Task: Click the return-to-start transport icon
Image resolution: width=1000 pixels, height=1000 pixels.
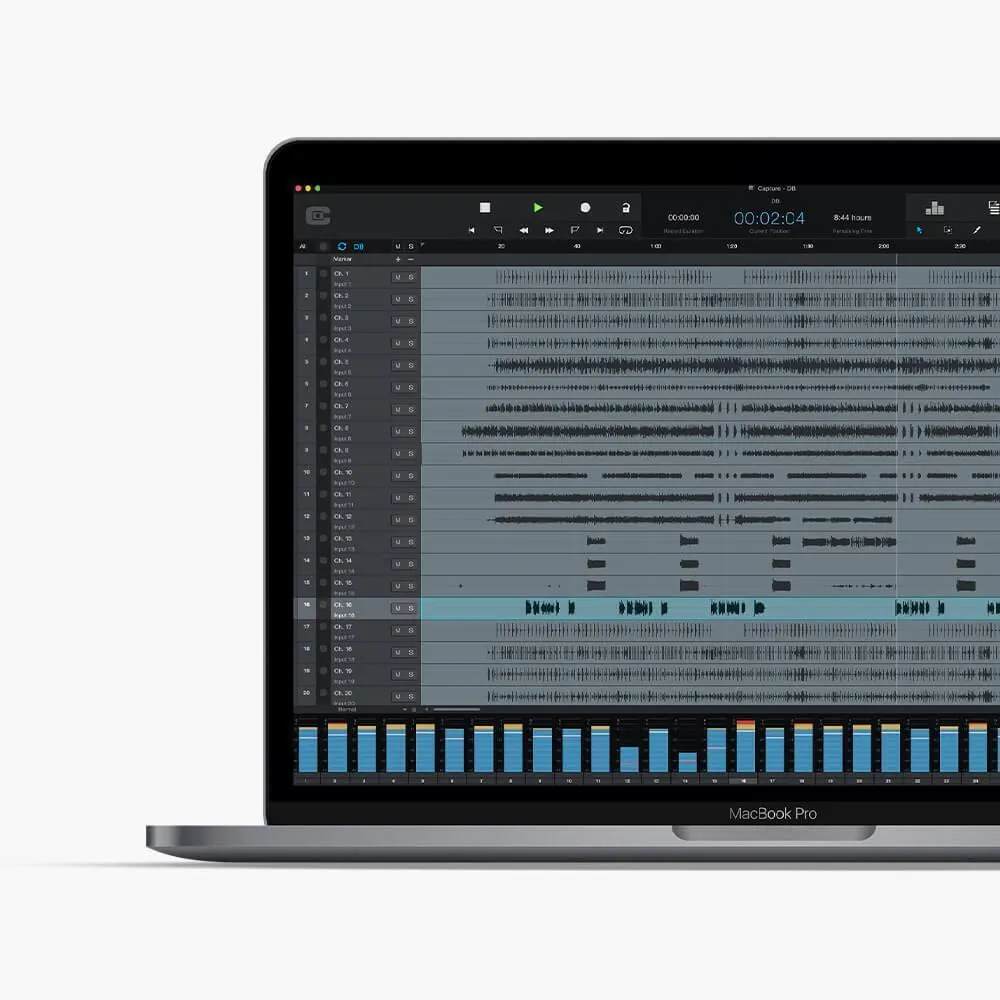Action: tap(472, 230)
